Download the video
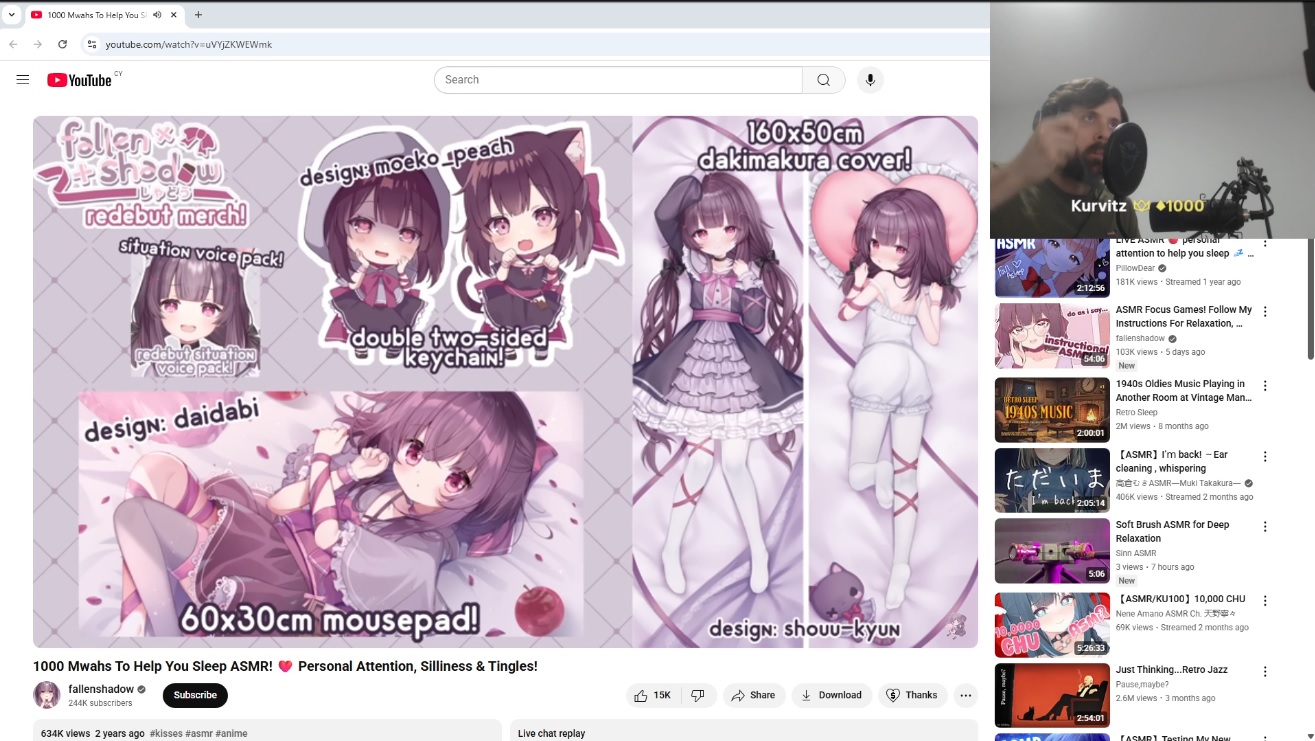 tap(832, 695)
